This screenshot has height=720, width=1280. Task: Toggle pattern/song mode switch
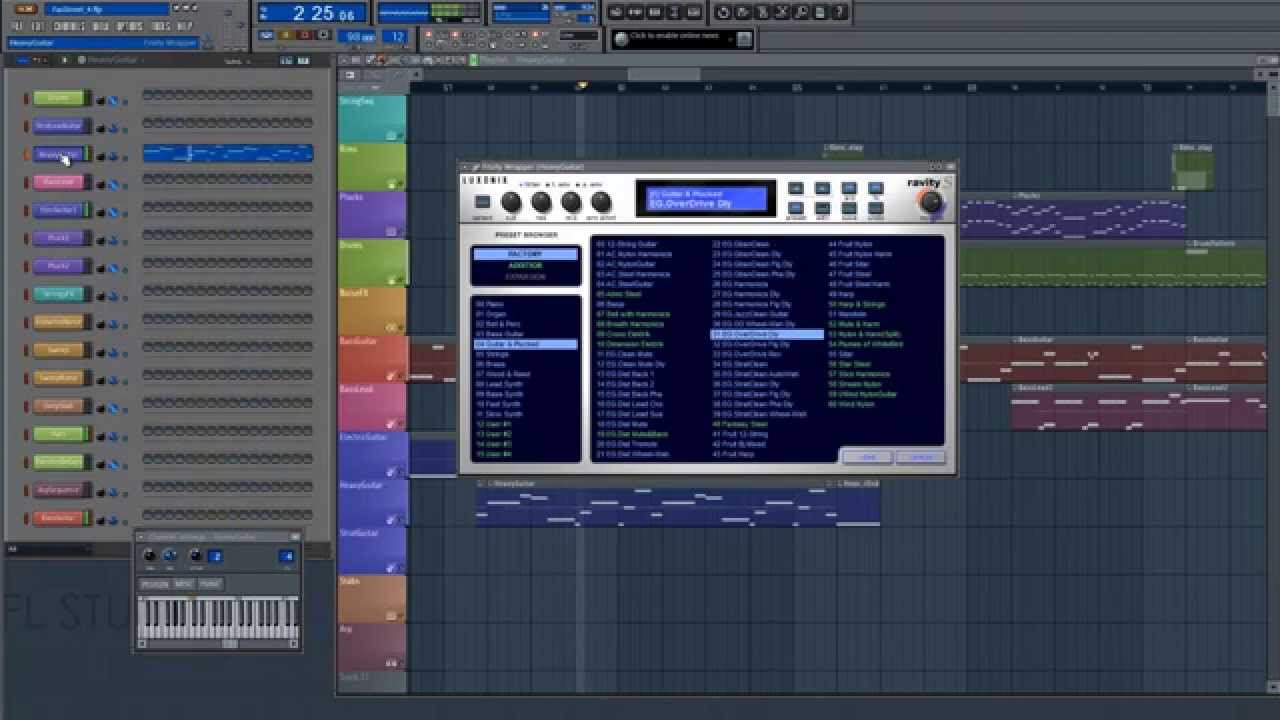coord(266,37)
